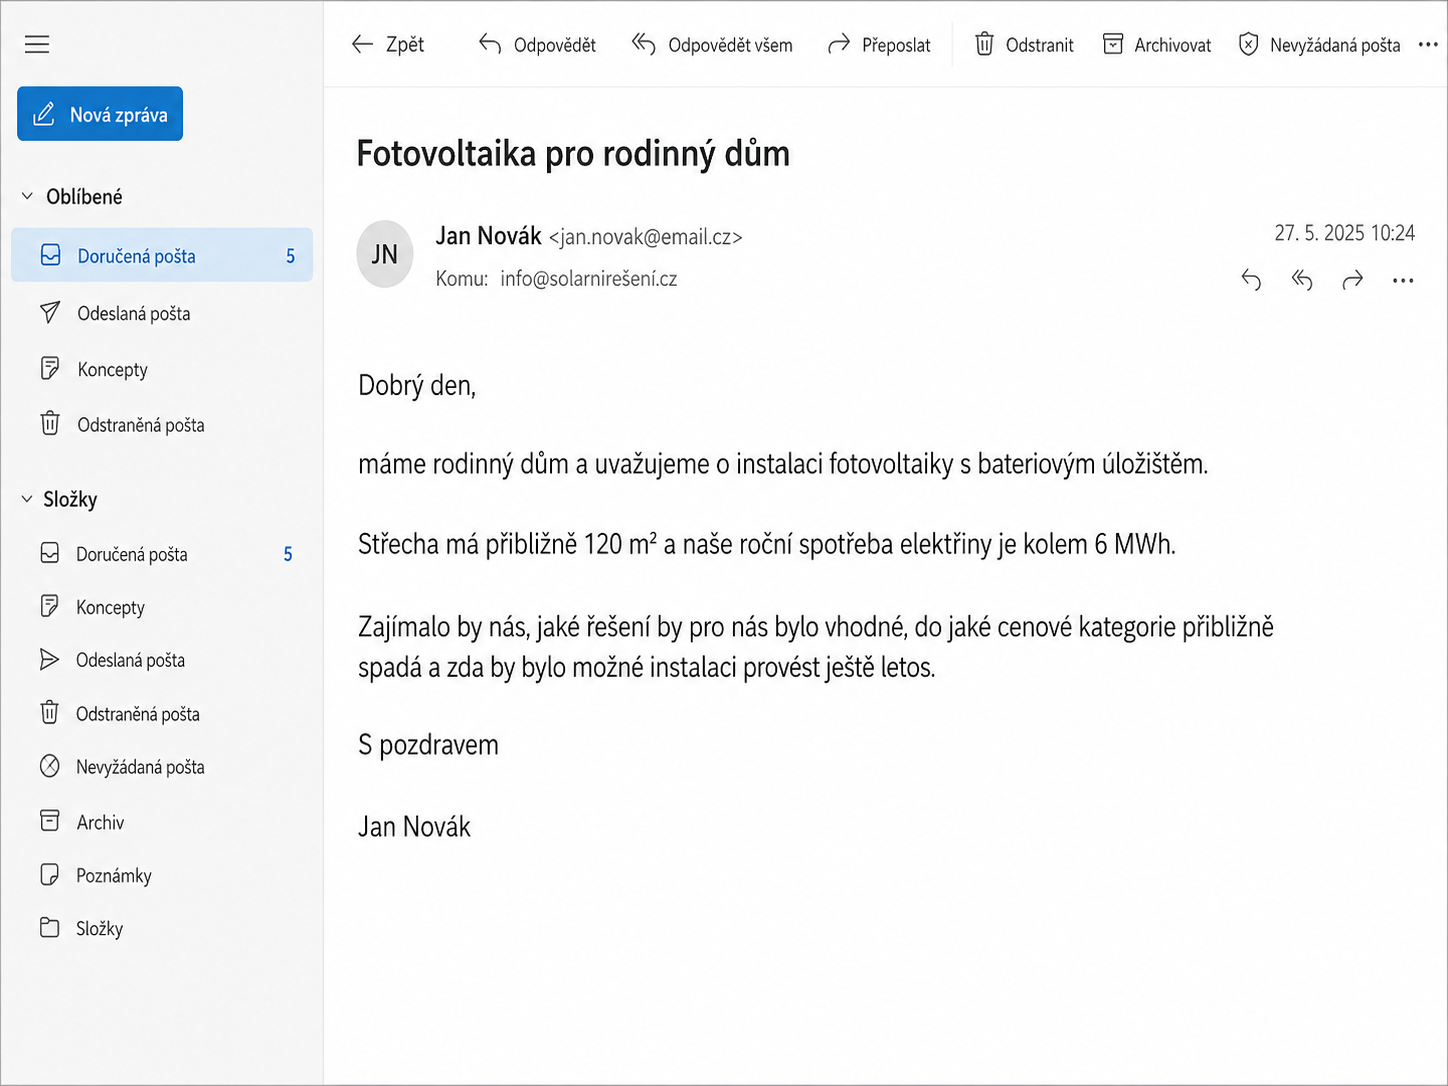The width and height of the screenshot is (1448, 1086).
Task: Compose with the Nová zpráva button
Action: 100,114
